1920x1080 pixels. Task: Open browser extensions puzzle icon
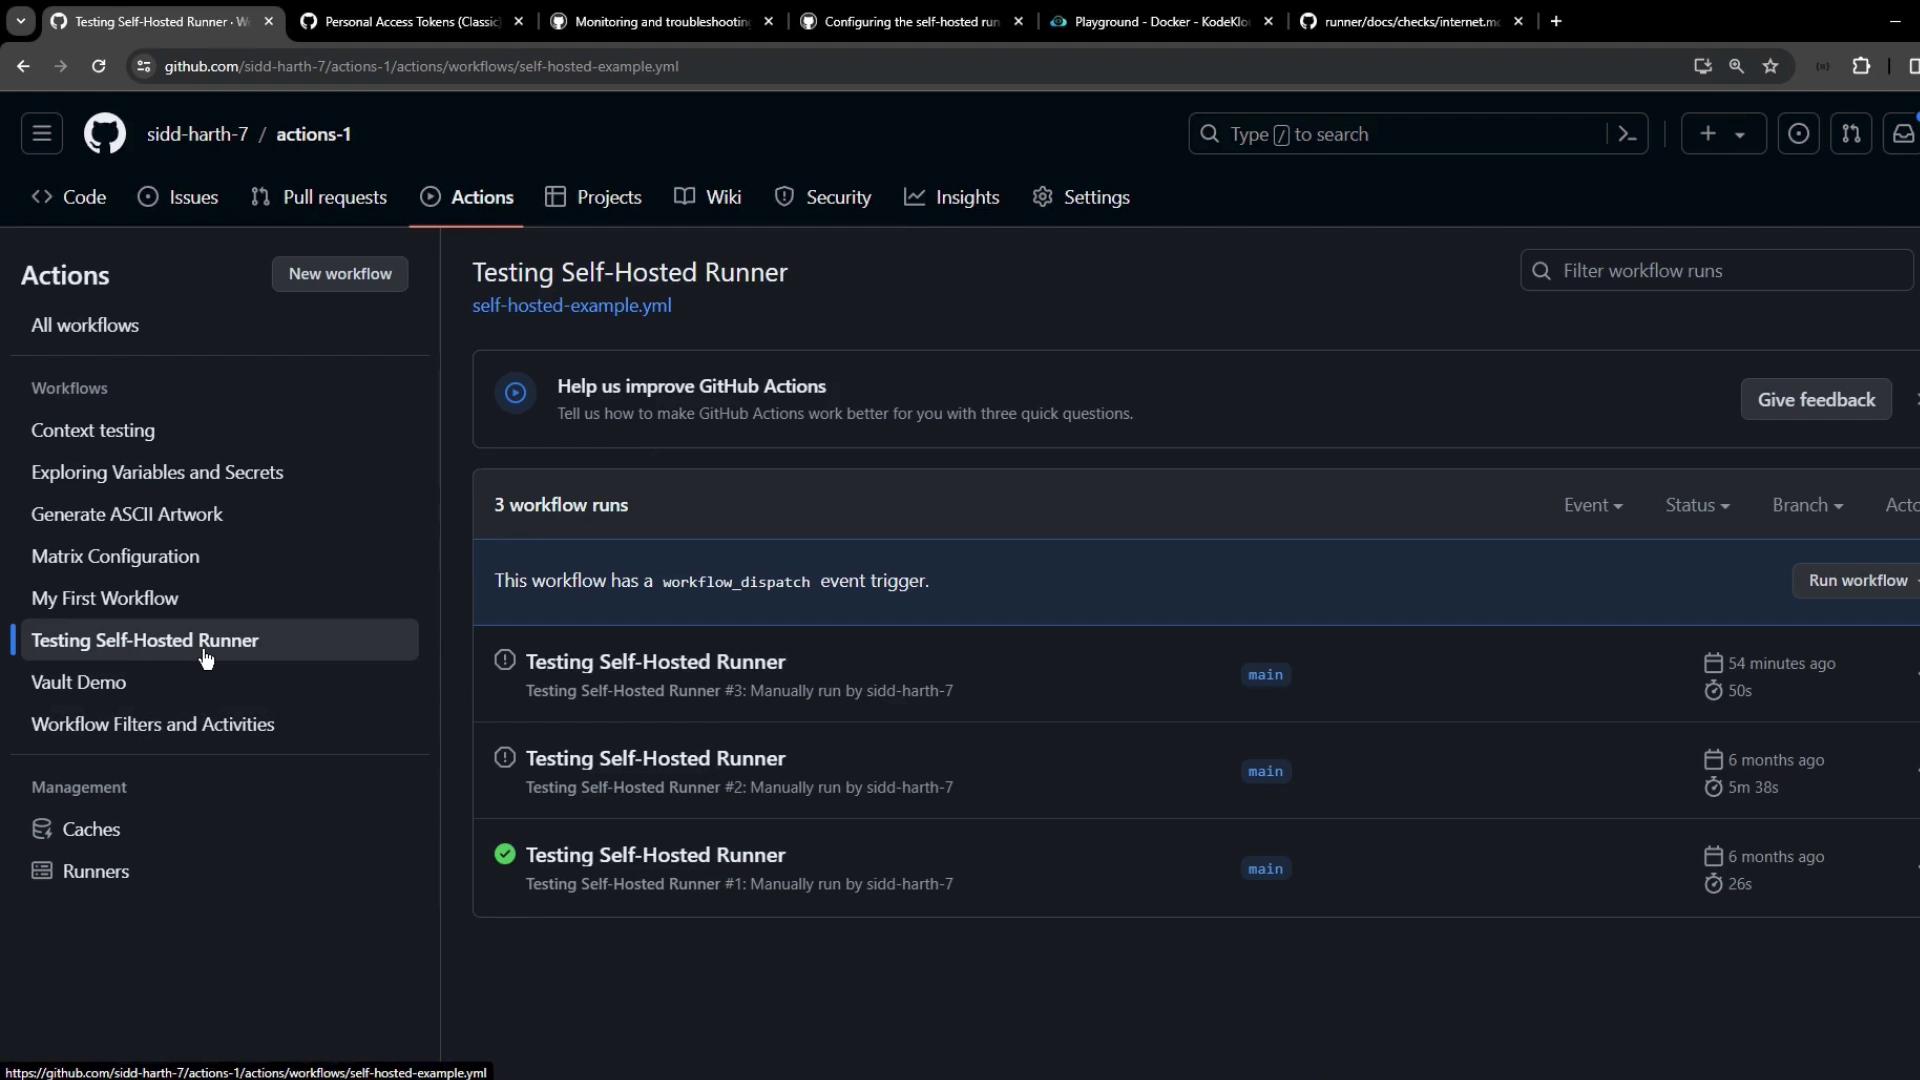point(1861,66)
